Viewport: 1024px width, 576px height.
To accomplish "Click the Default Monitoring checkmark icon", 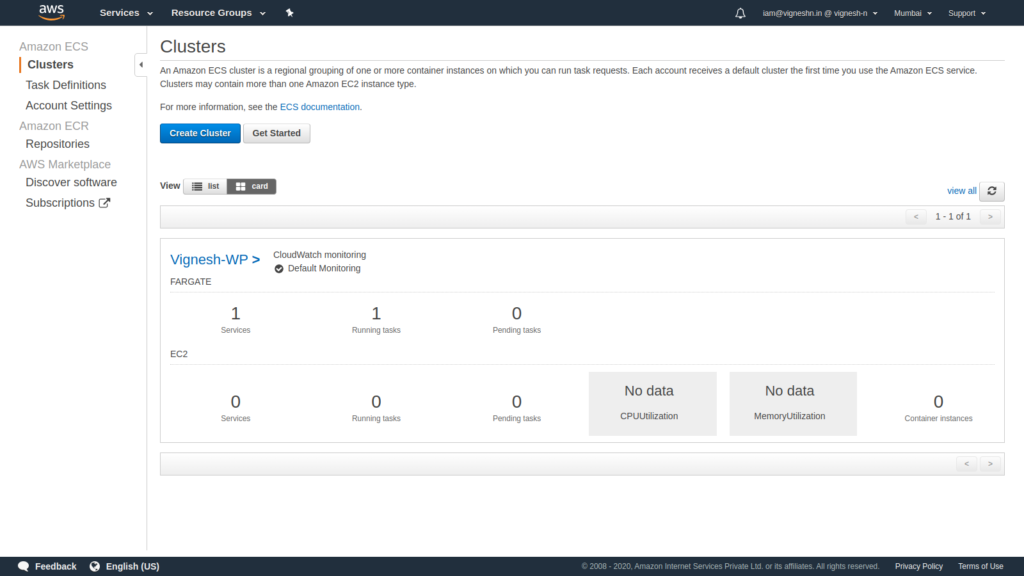I will [279, 268].
